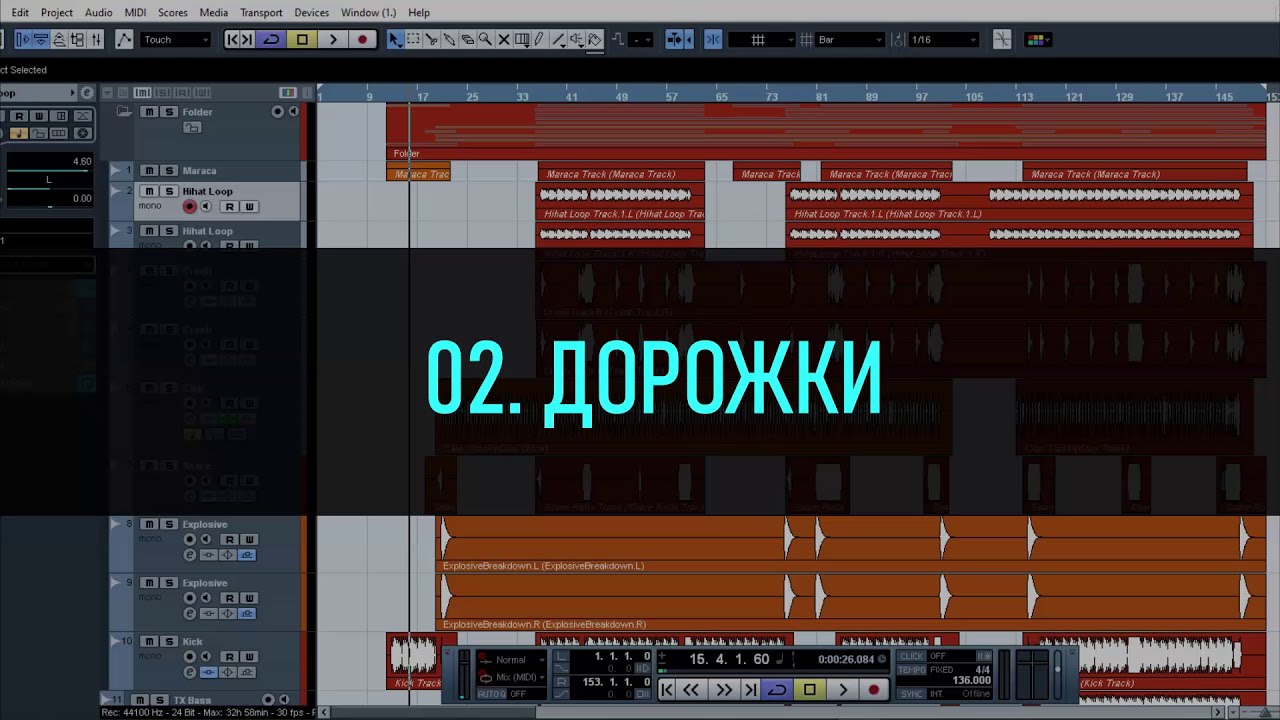Toggle the Info Line button
Viewport: 1280px width, 720px height.
click(41, 40)
